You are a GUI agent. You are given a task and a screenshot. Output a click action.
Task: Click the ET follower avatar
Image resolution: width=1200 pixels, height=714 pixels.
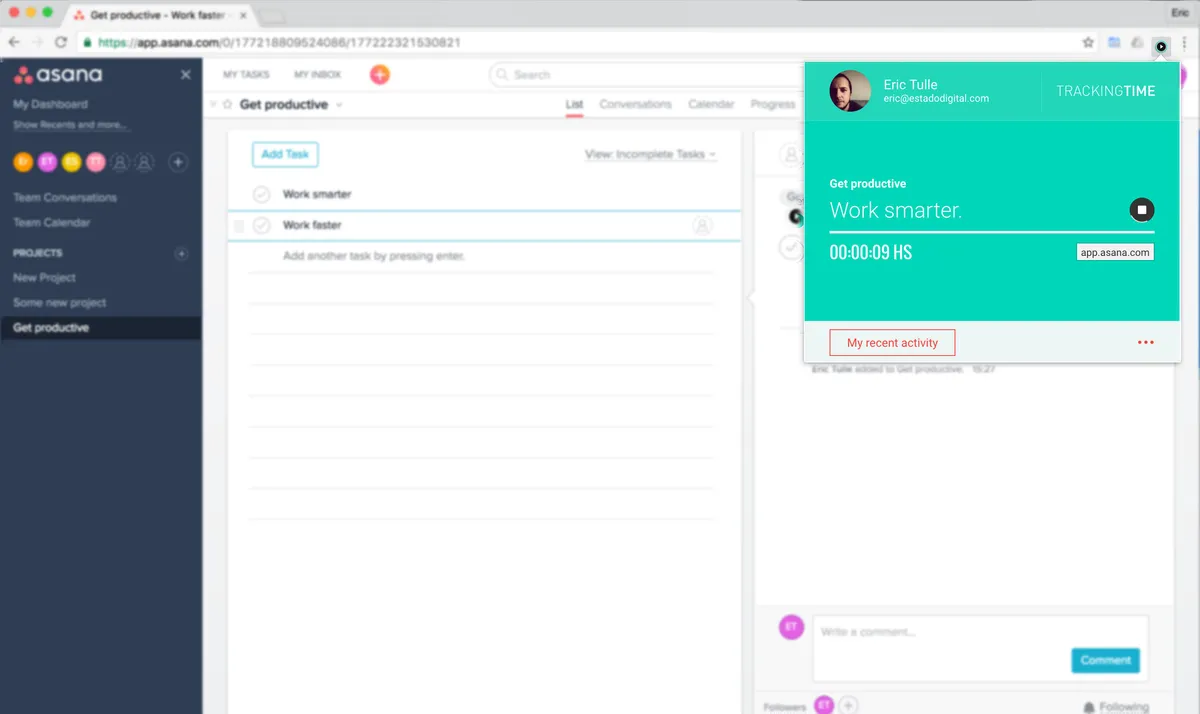click(824, 705)
